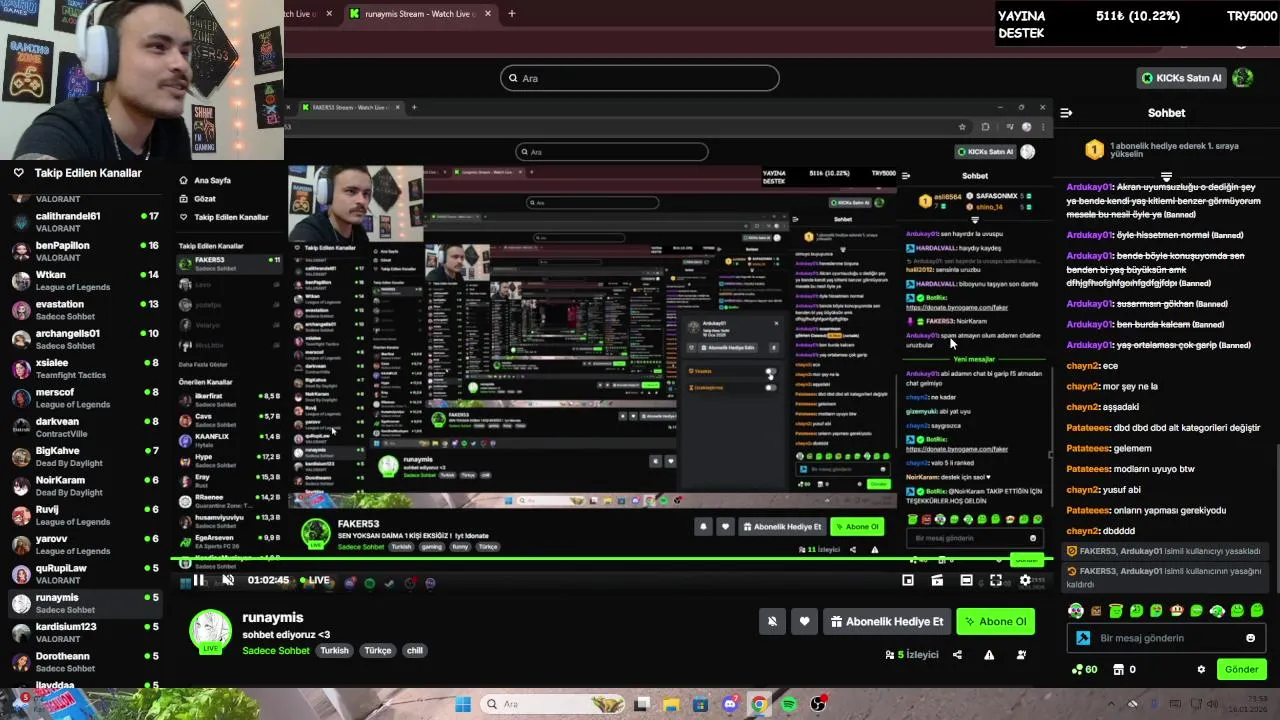Open kardisium123 channel in sidebar

tap(83, 633)
